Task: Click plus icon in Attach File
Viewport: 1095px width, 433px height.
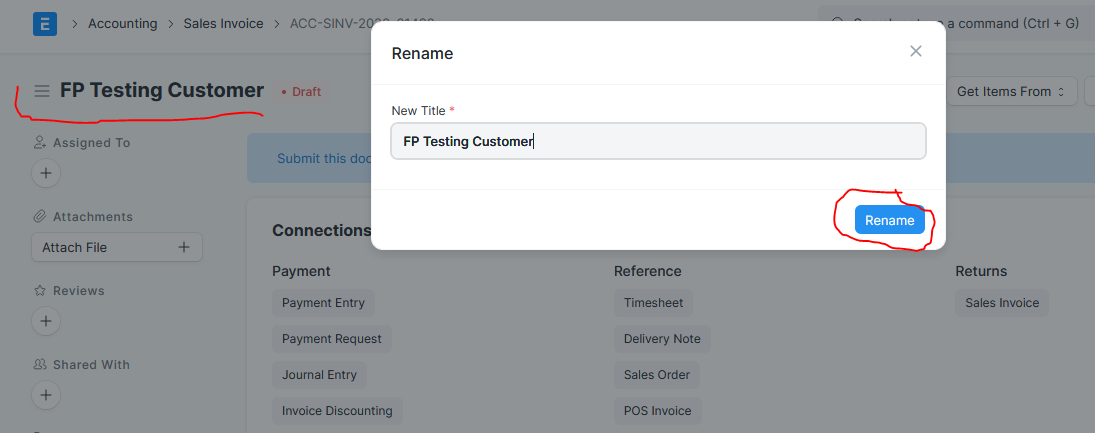Action: (184, 247)
